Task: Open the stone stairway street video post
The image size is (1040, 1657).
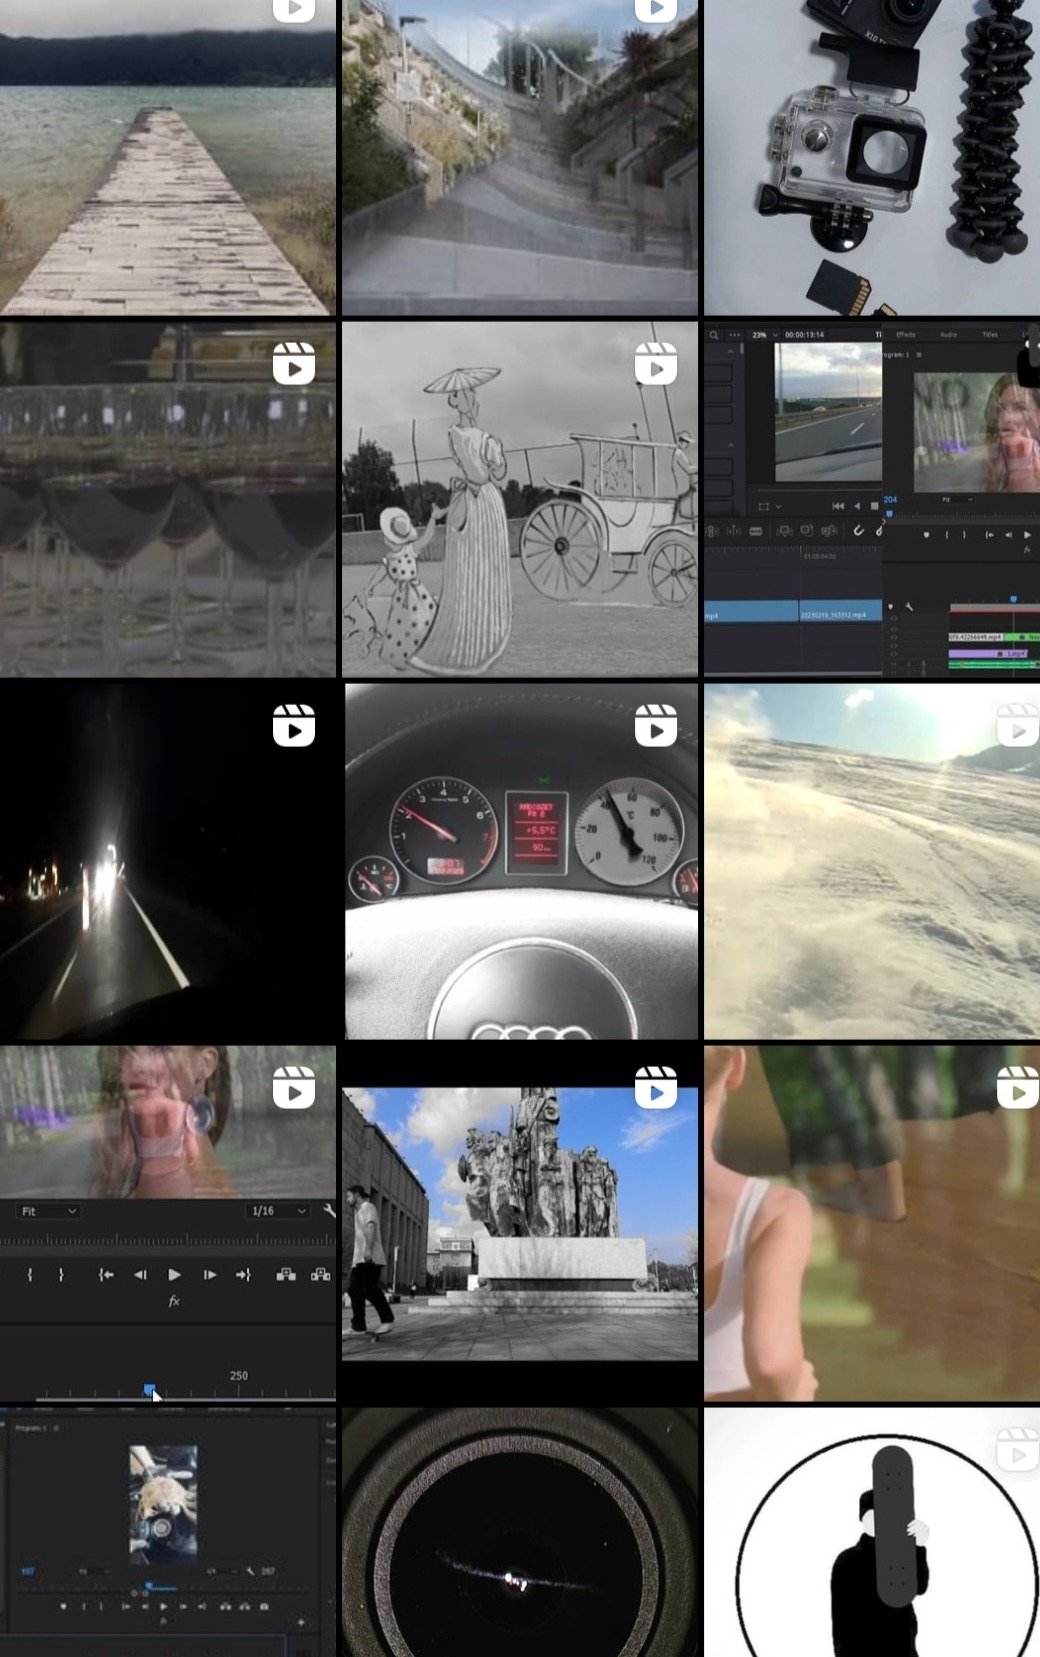Action: 520,157
